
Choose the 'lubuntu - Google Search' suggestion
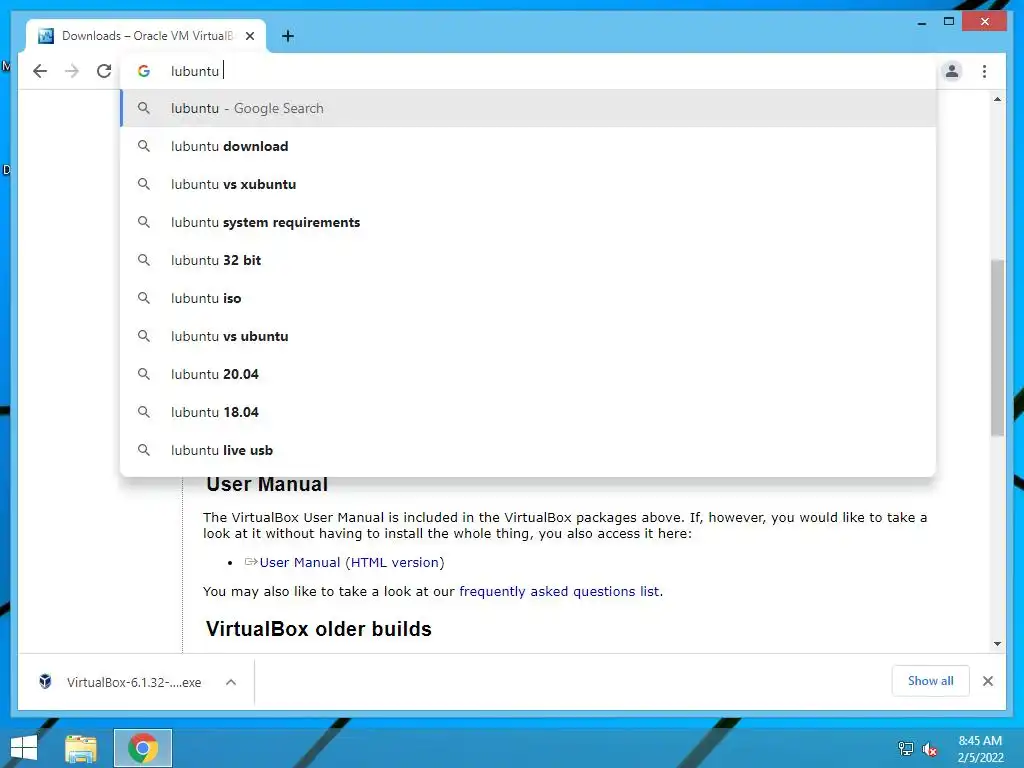pos(528,108)
